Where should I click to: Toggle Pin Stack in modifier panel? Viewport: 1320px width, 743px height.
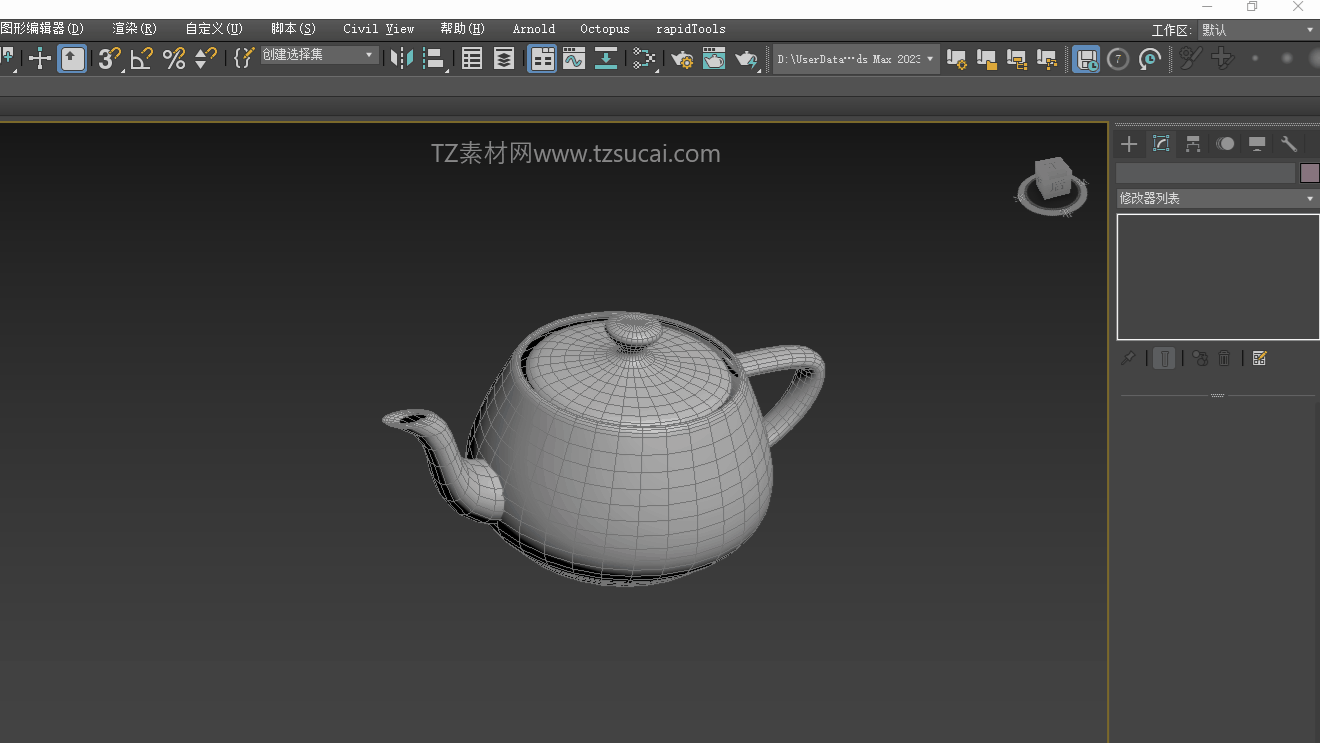[x=1128, y=358]
